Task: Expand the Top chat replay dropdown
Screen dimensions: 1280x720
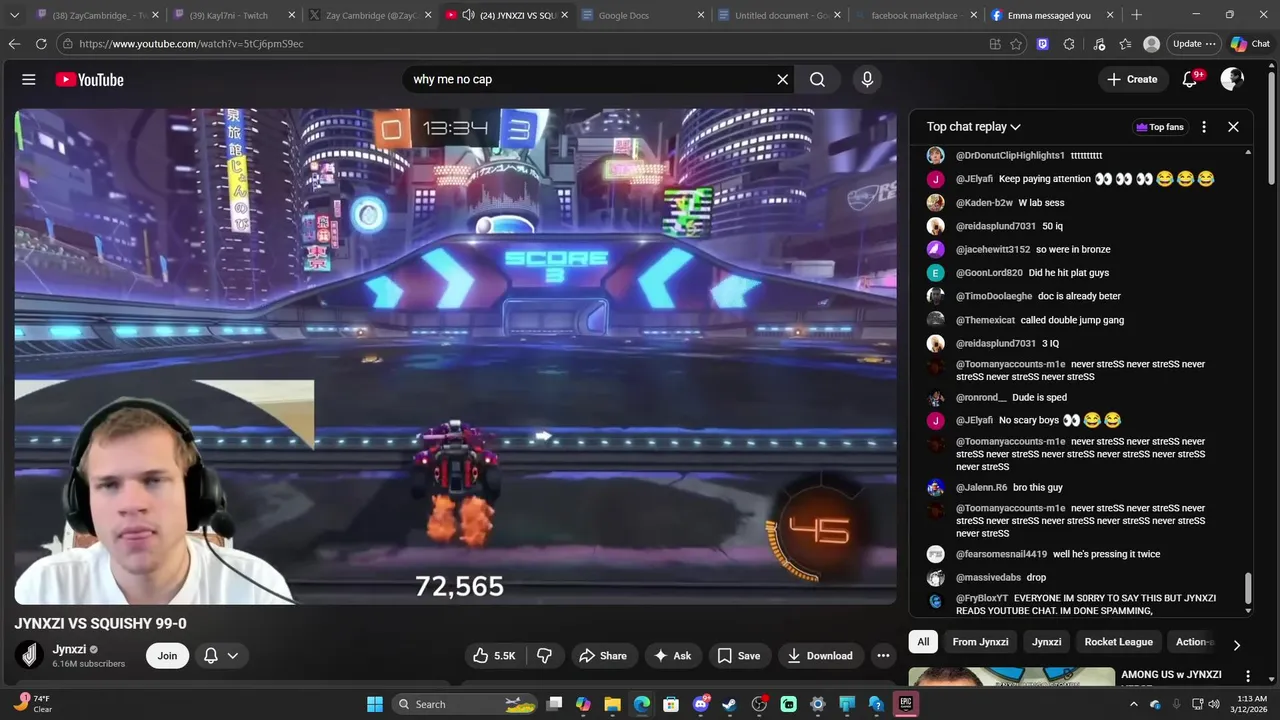Action: click(973, 127)
